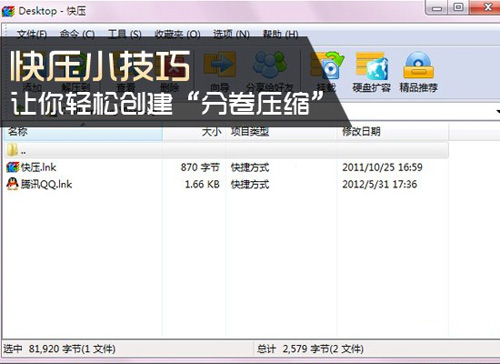Click 快捷方式 type in 快压.lnk row
The height and width of the screenshot is (364, 500).
click(x=250, y=167)
